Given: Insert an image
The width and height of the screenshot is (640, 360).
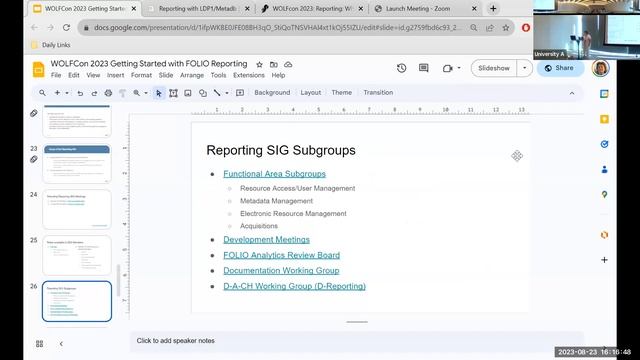Looking at the screenshot, I should (188, 93).
